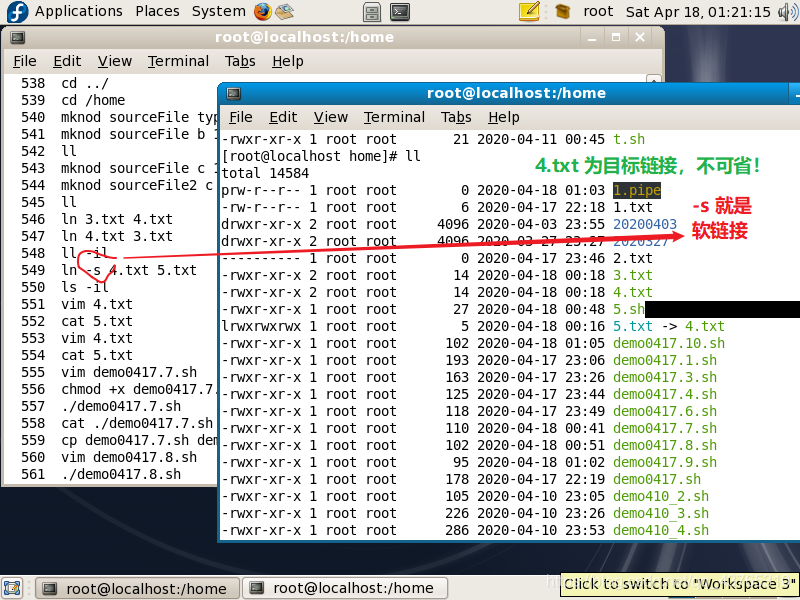Open the Applications menu

(79, 11)
